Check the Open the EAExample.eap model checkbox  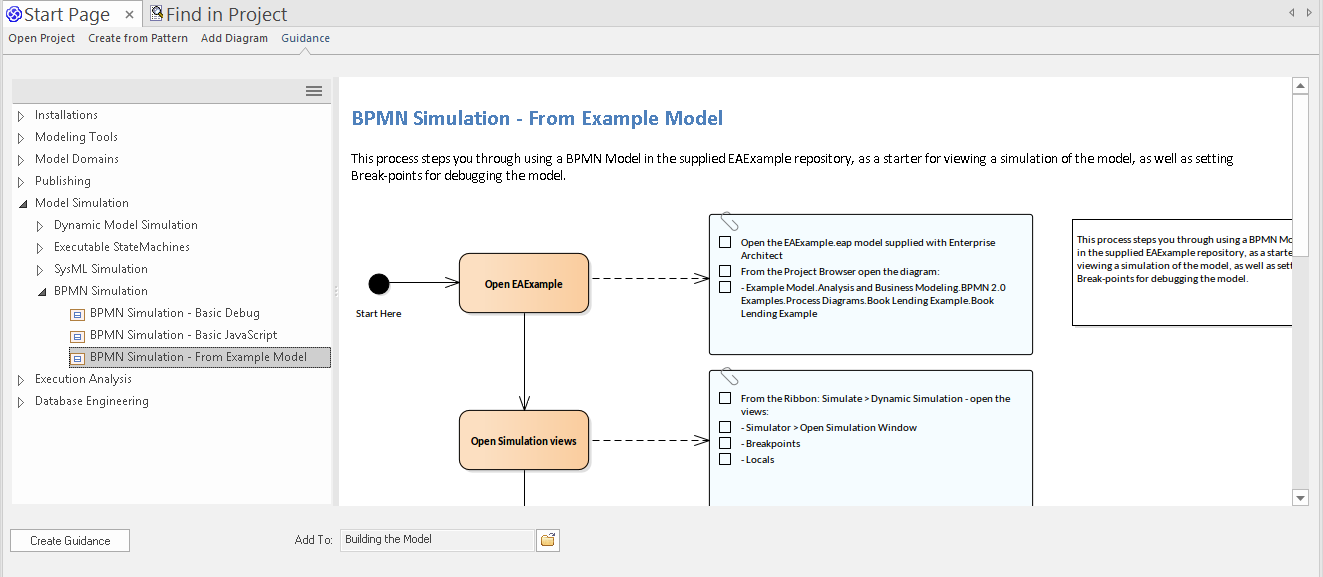(x=725, y=242)
